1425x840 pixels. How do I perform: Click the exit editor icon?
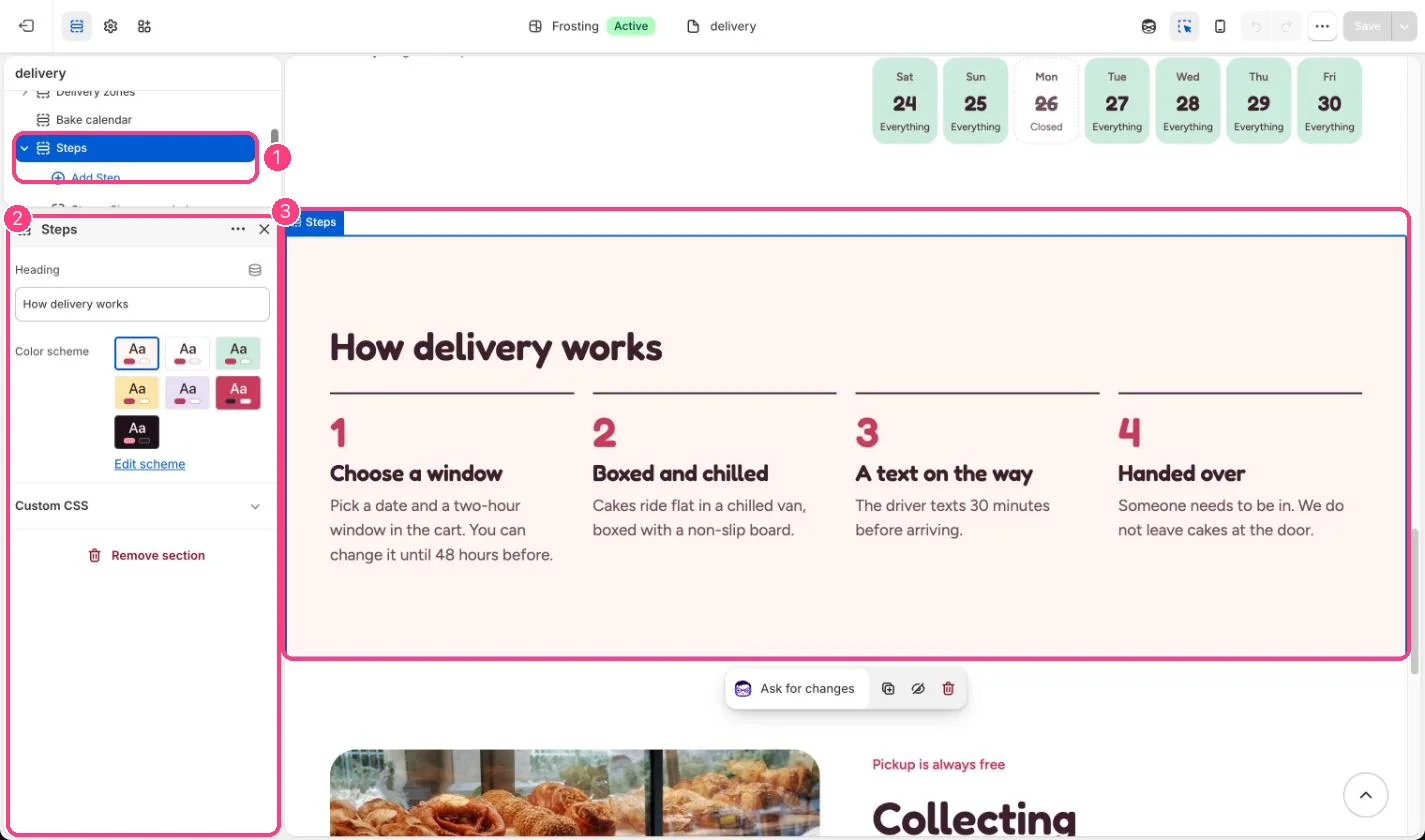pos(27,26)
